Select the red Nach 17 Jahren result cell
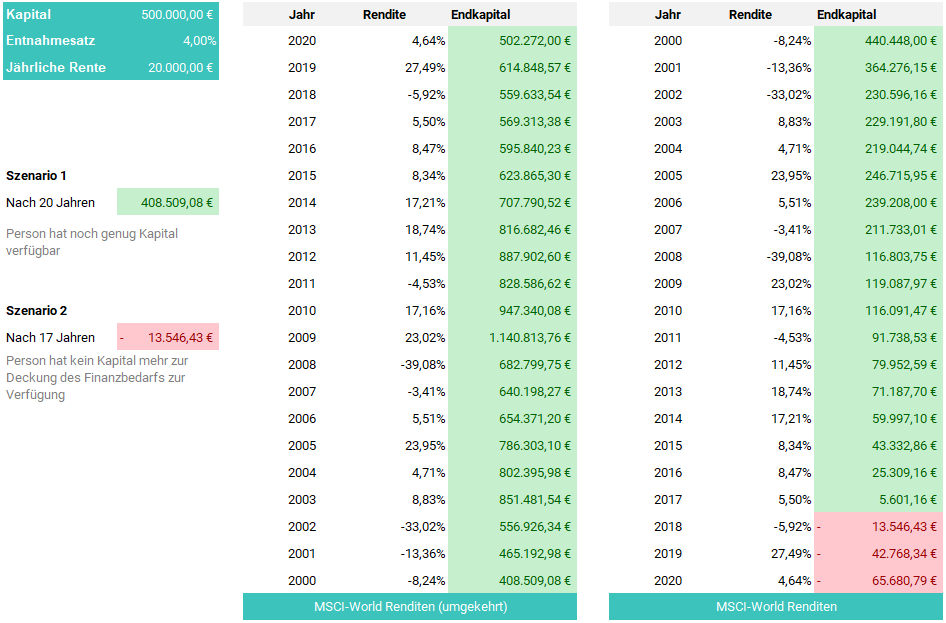Screen dimensions: 946x623 pyautogui.click(x=168, y=337)
